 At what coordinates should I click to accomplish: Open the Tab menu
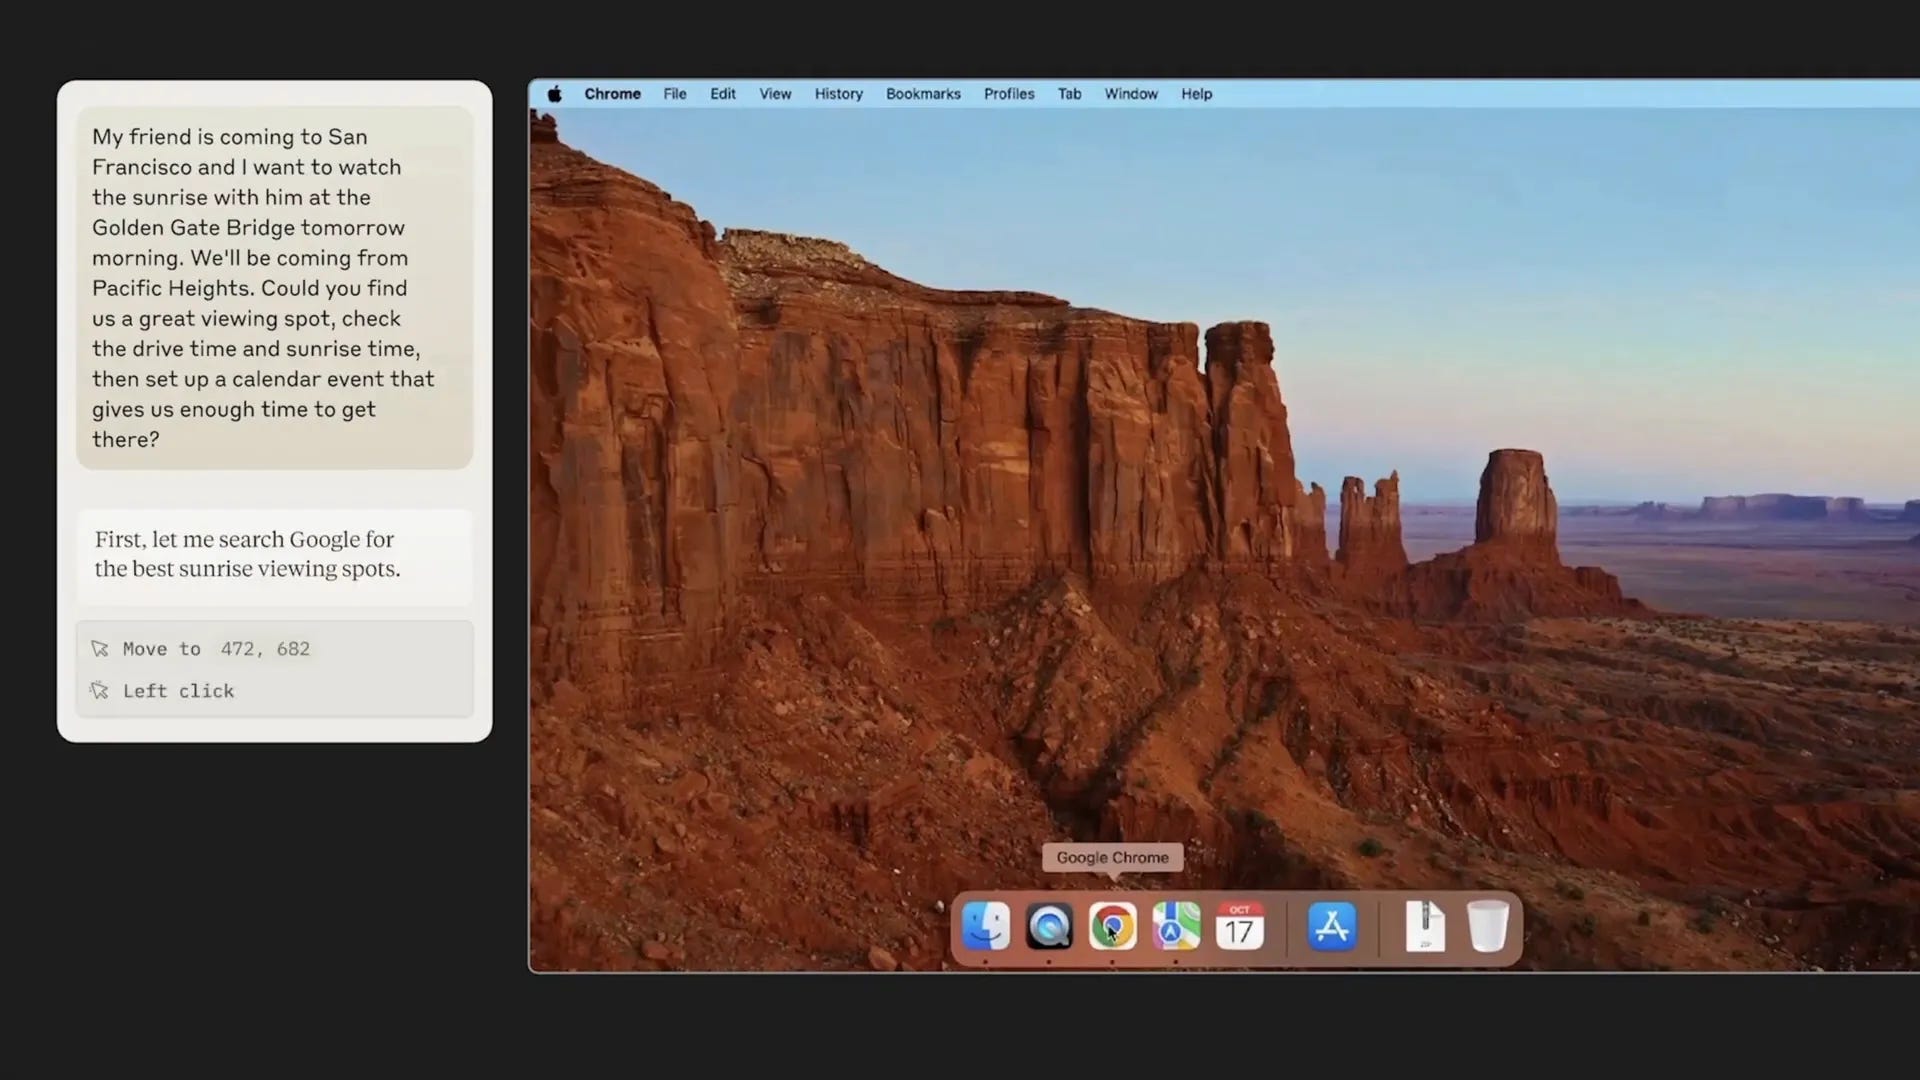1069,94
